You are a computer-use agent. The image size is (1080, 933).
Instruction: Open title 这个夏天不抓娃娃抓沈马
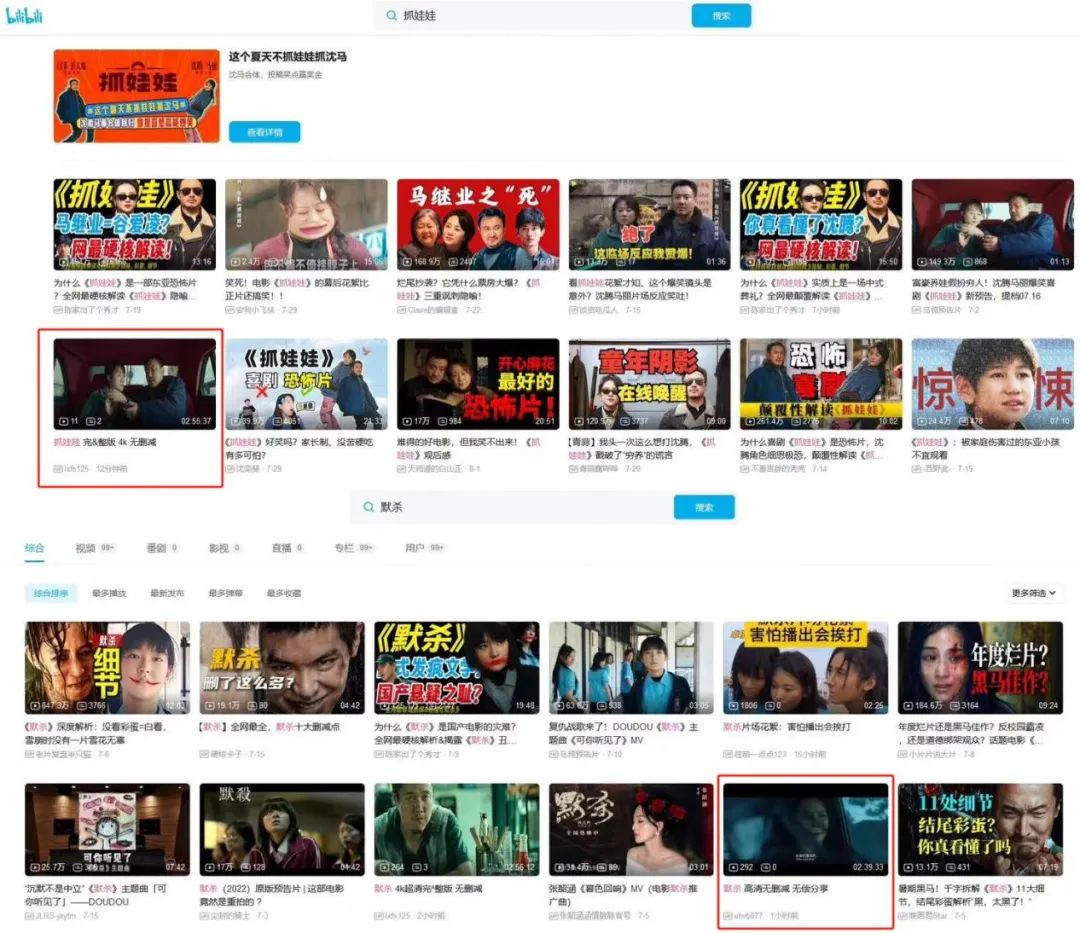pos(288,56)
